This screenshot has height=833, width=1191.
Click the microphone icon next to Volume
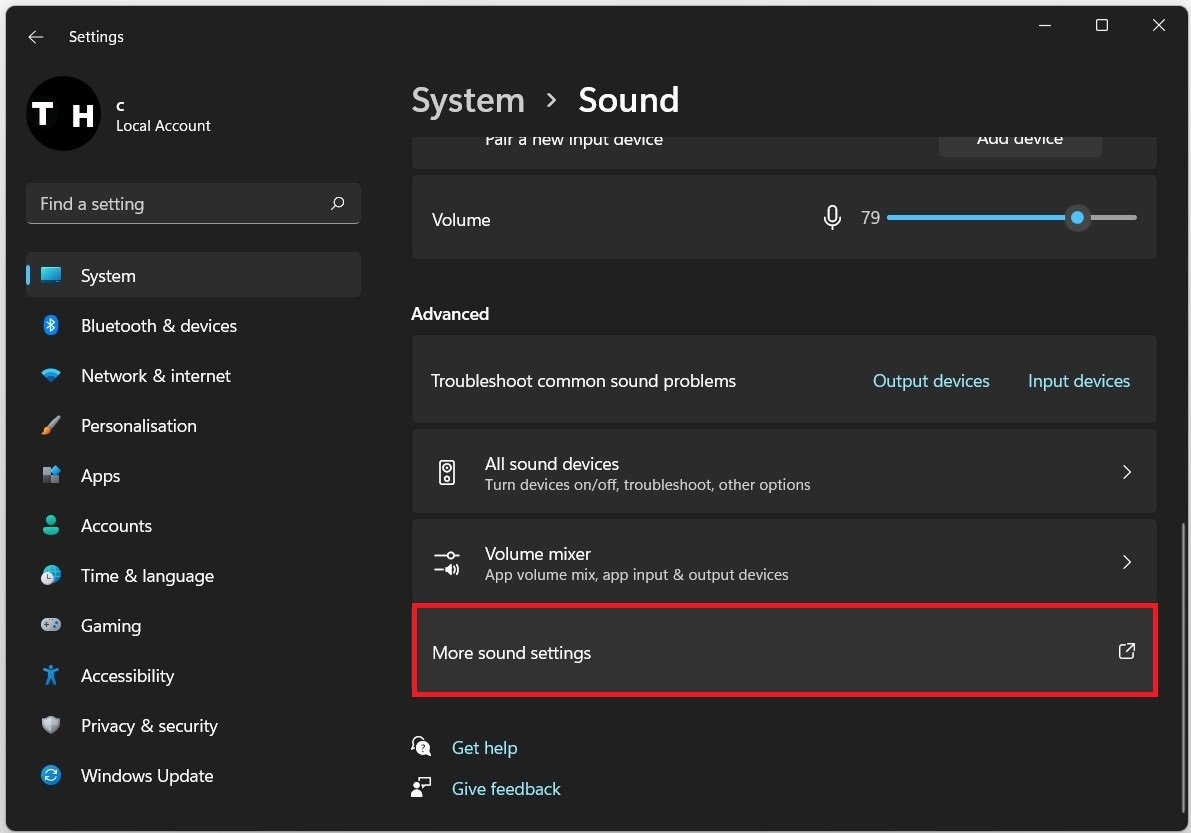tap(832, 218)
